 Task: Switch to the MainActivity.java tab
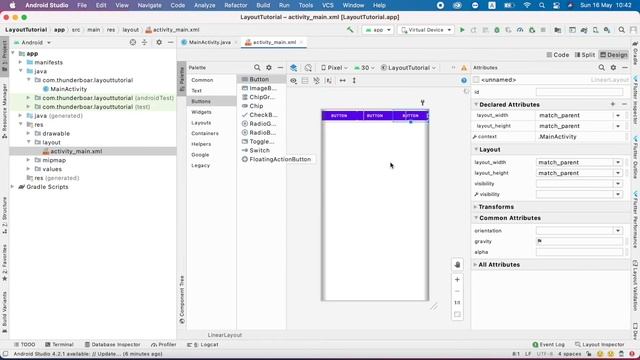tap(209, 42)
